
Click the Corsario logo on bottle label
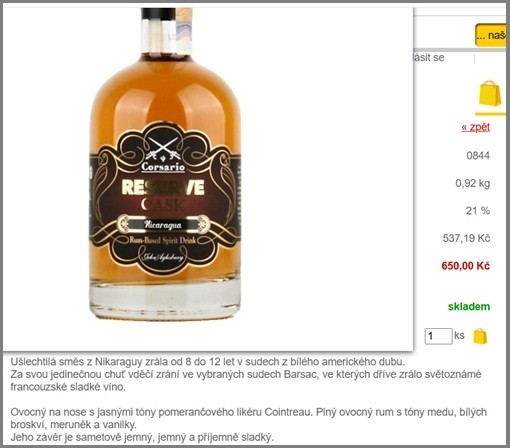tap(163, 155)
